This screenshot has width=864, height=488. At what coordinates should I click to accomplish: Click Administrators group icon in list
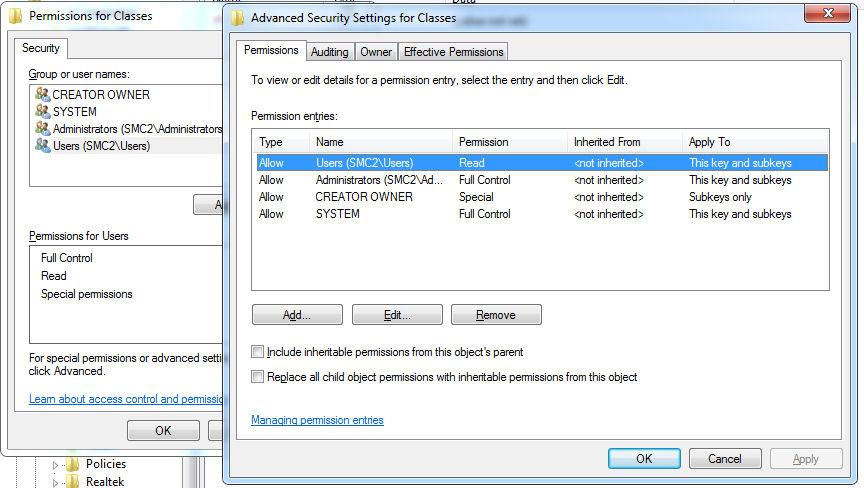click(42, 128)
